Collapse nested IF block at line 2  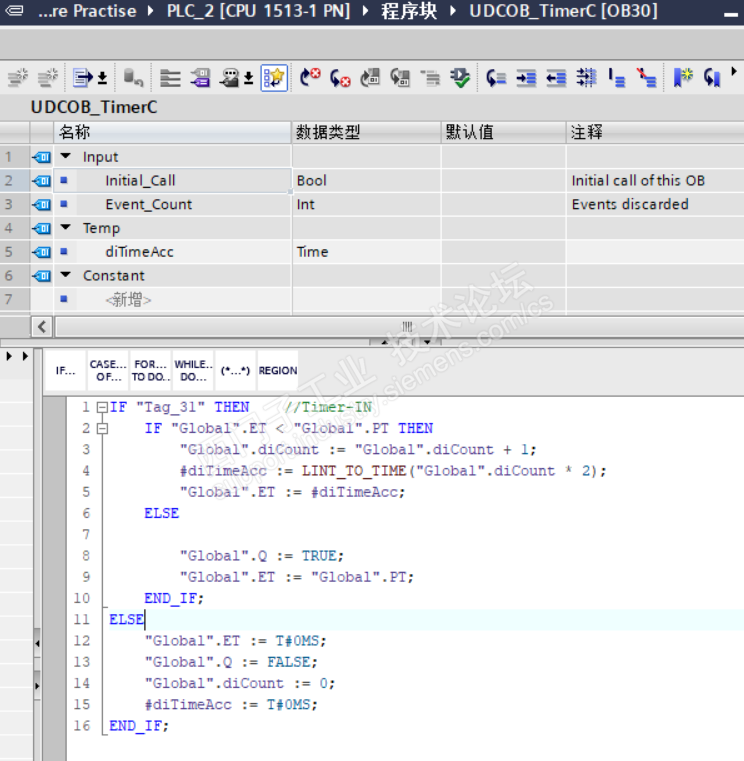pos(101,429)
